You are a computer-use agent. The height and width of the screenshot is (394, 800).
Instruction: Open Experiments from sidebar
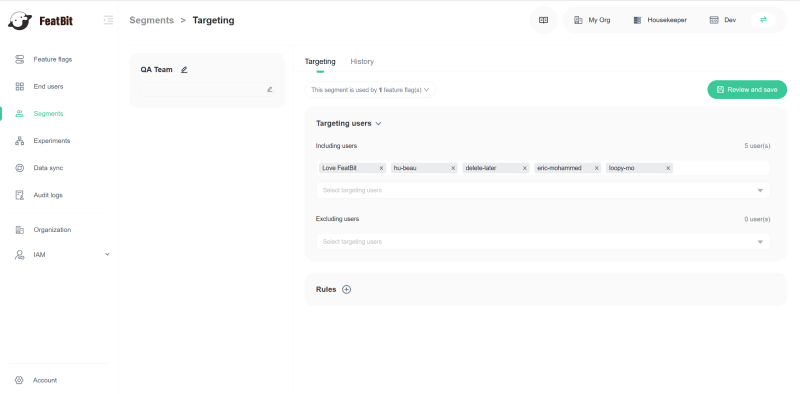[x=52, y=141]
